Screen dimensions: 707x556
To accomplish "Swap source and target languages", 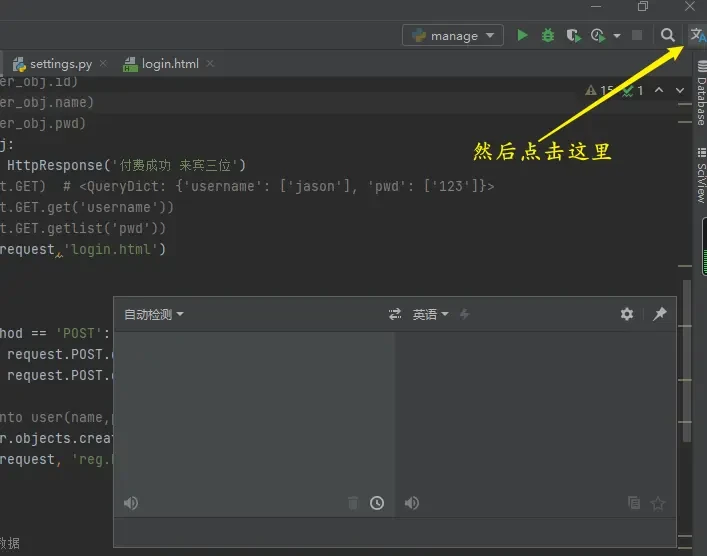I will pyautogui.click(x=395, y=314).
